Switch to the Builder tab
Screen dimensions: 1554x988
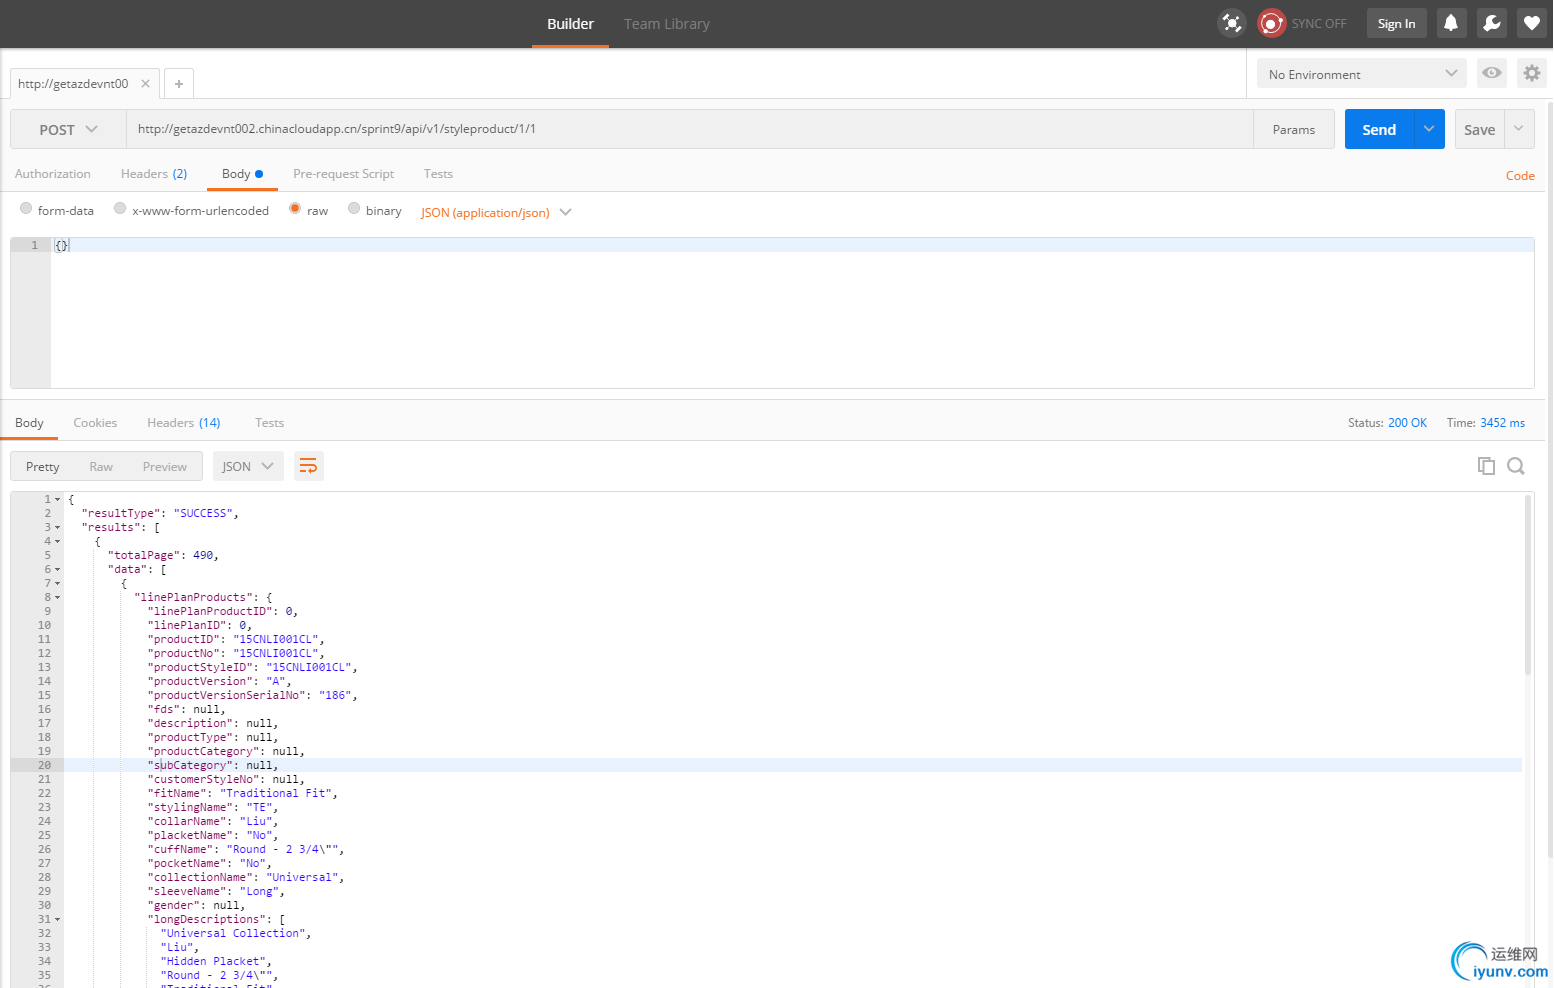(x=570, y=24)
